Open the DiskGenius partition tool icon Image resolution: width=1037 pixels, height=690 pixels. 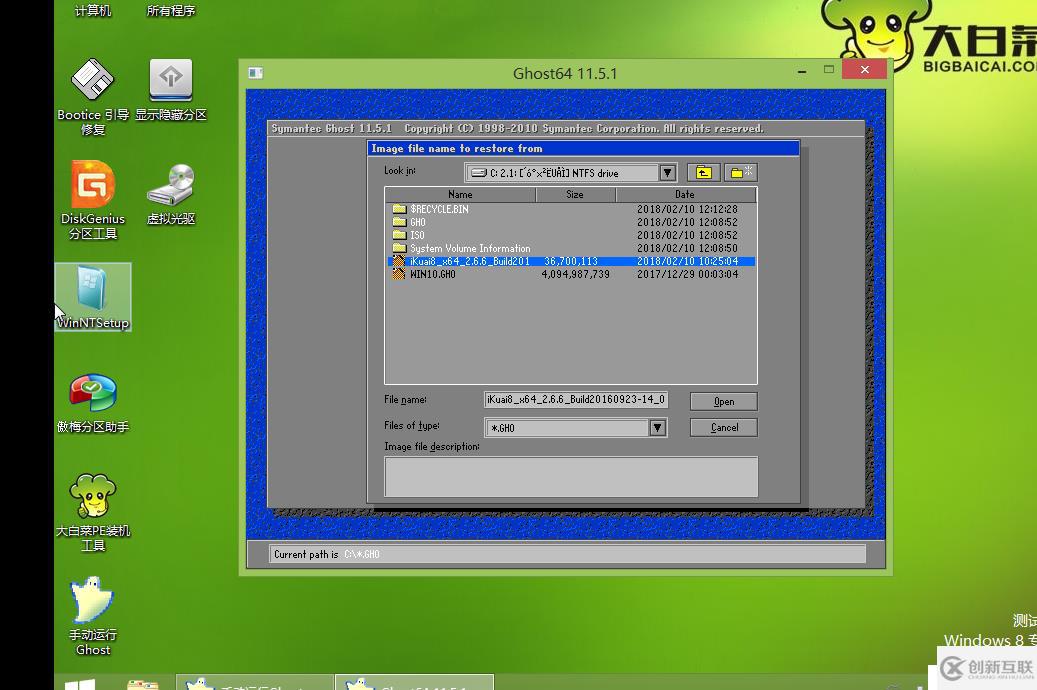pyautogui.click(x=93, y=187)
